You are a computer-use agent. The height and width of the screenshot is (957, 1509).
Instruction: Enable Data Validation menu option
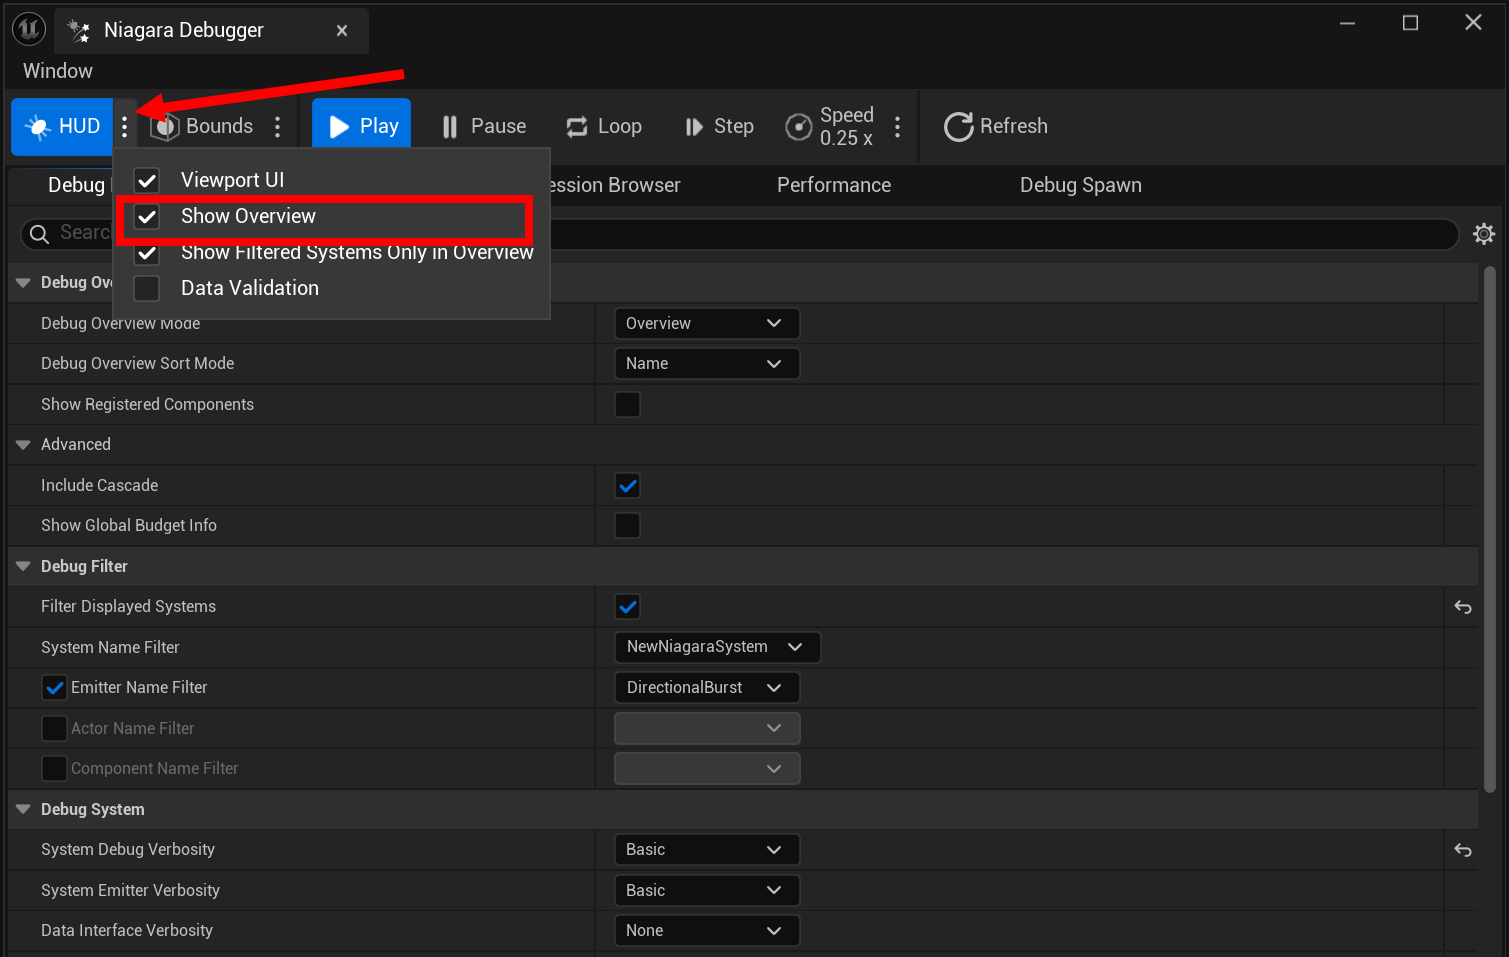pyautogui.click(x=332, y=288)
